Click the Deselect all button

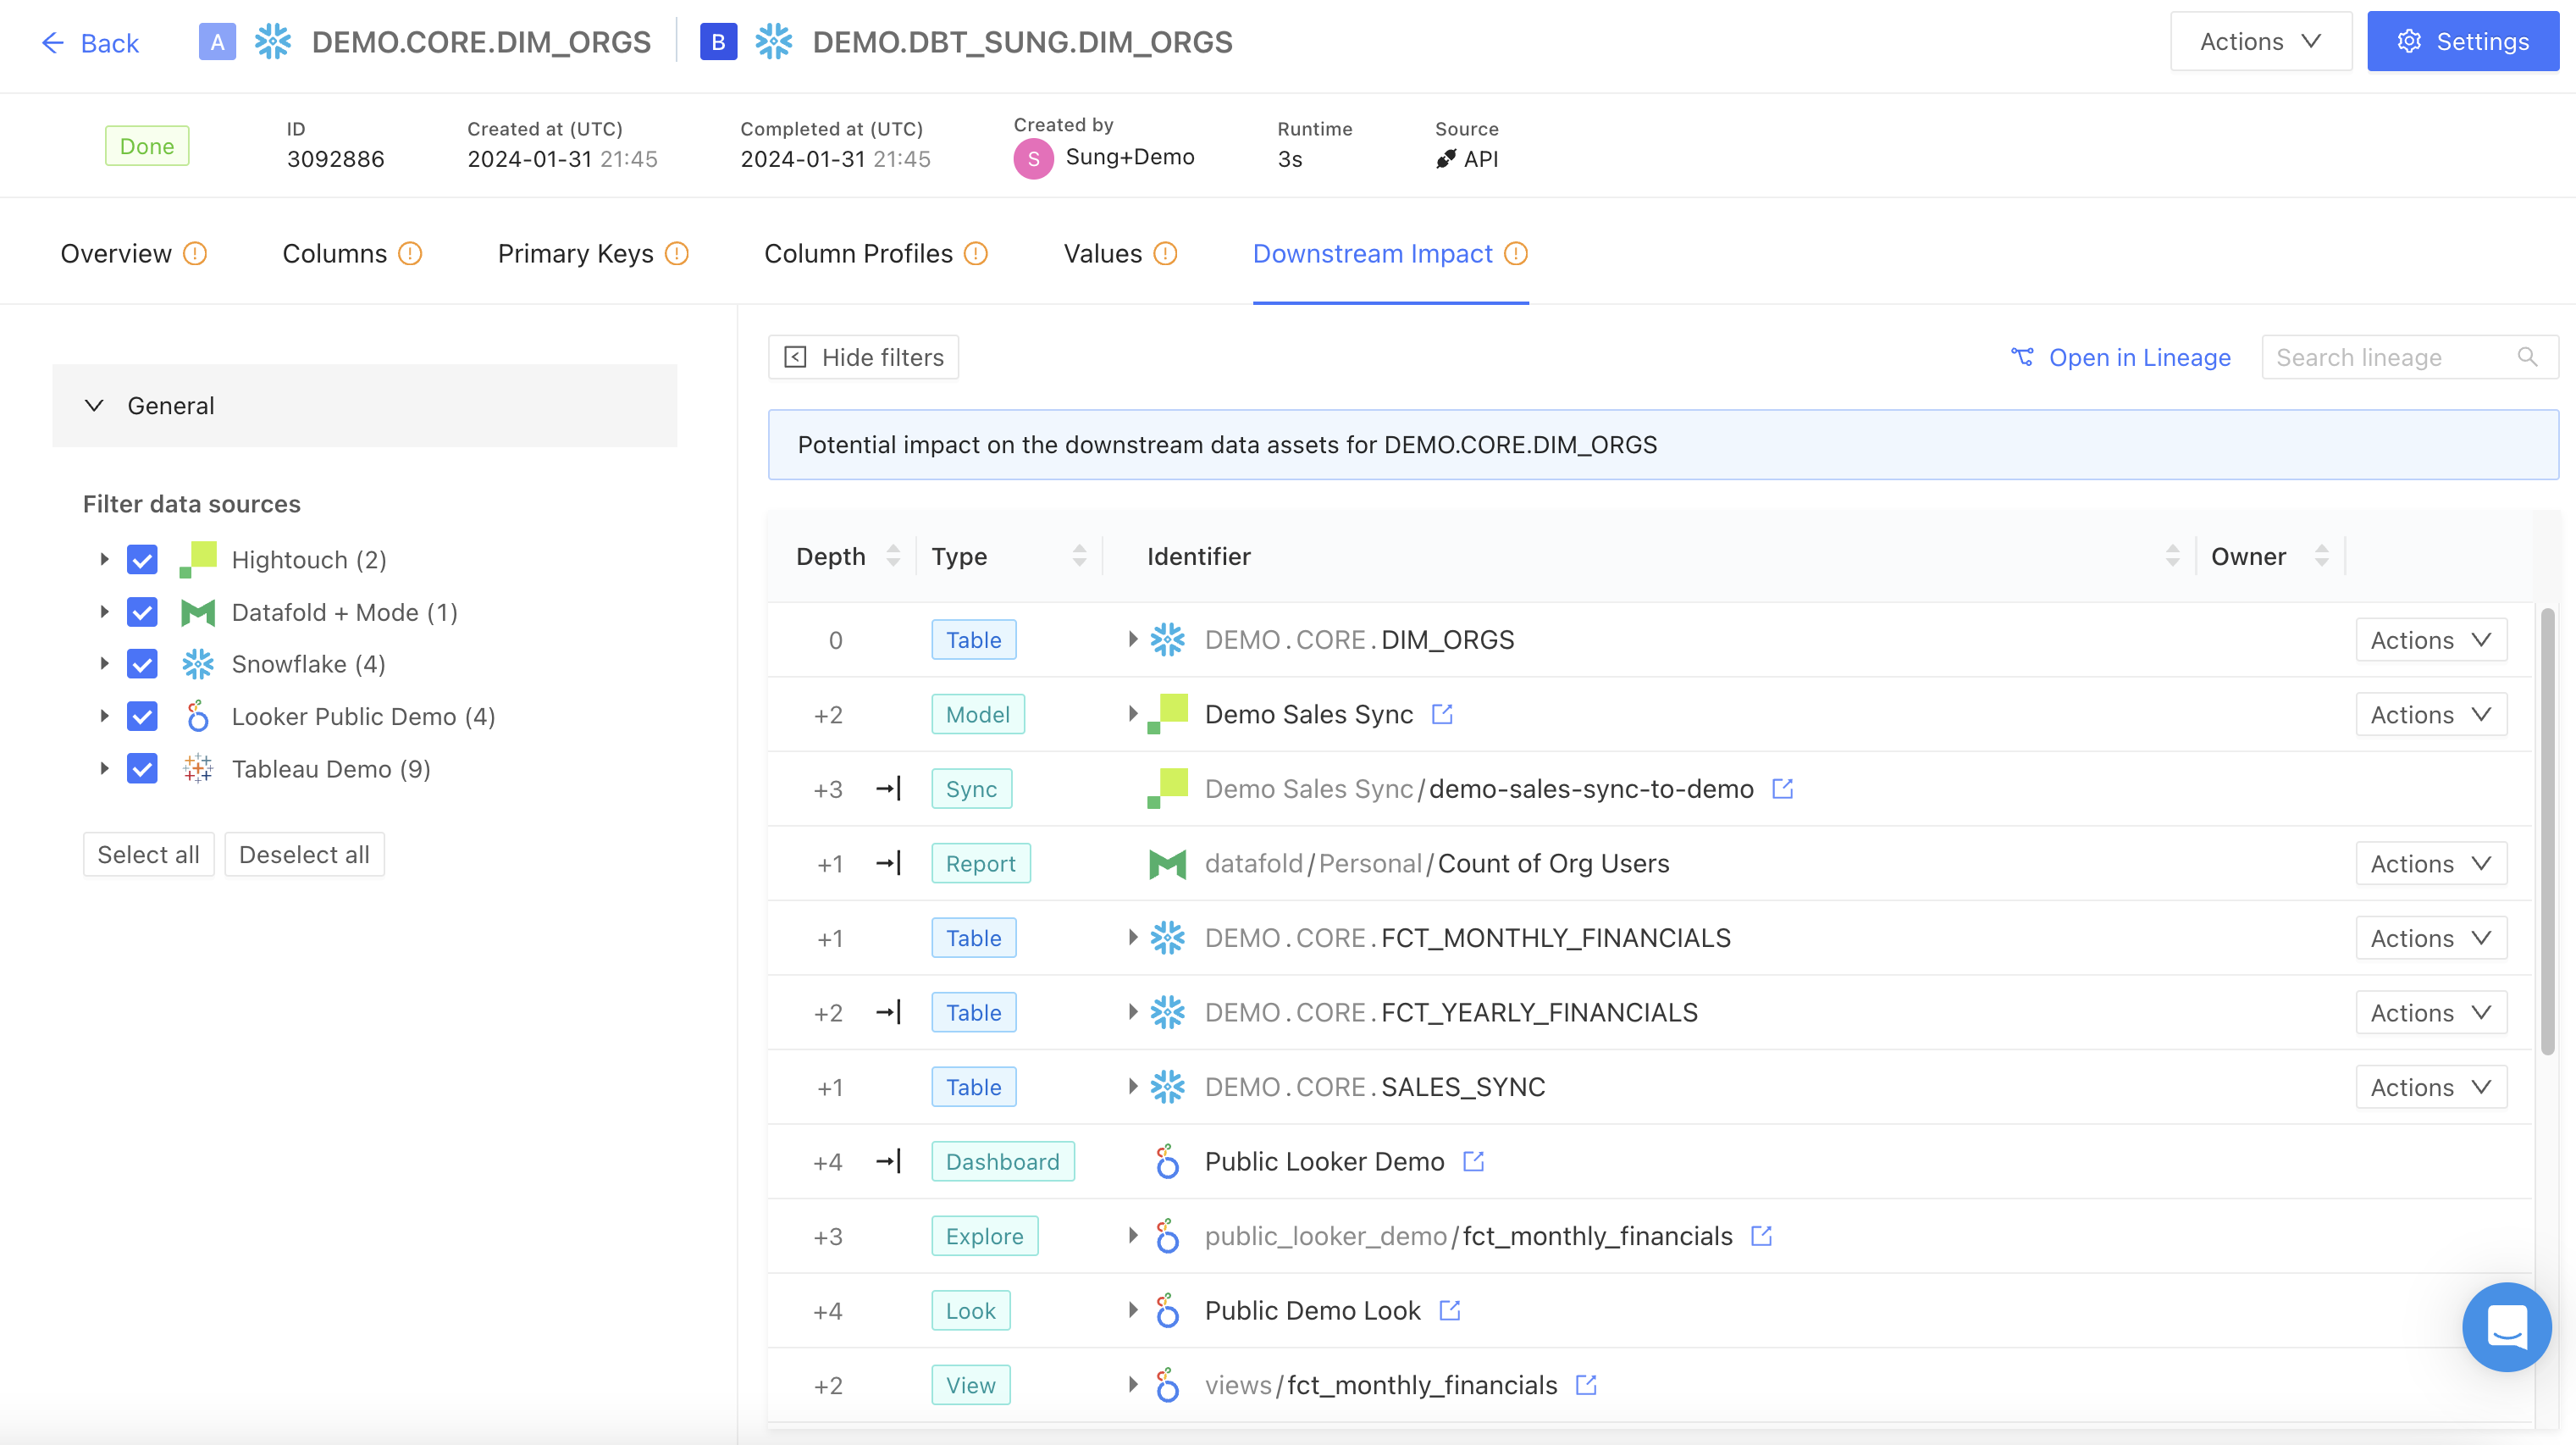(304, 855)
